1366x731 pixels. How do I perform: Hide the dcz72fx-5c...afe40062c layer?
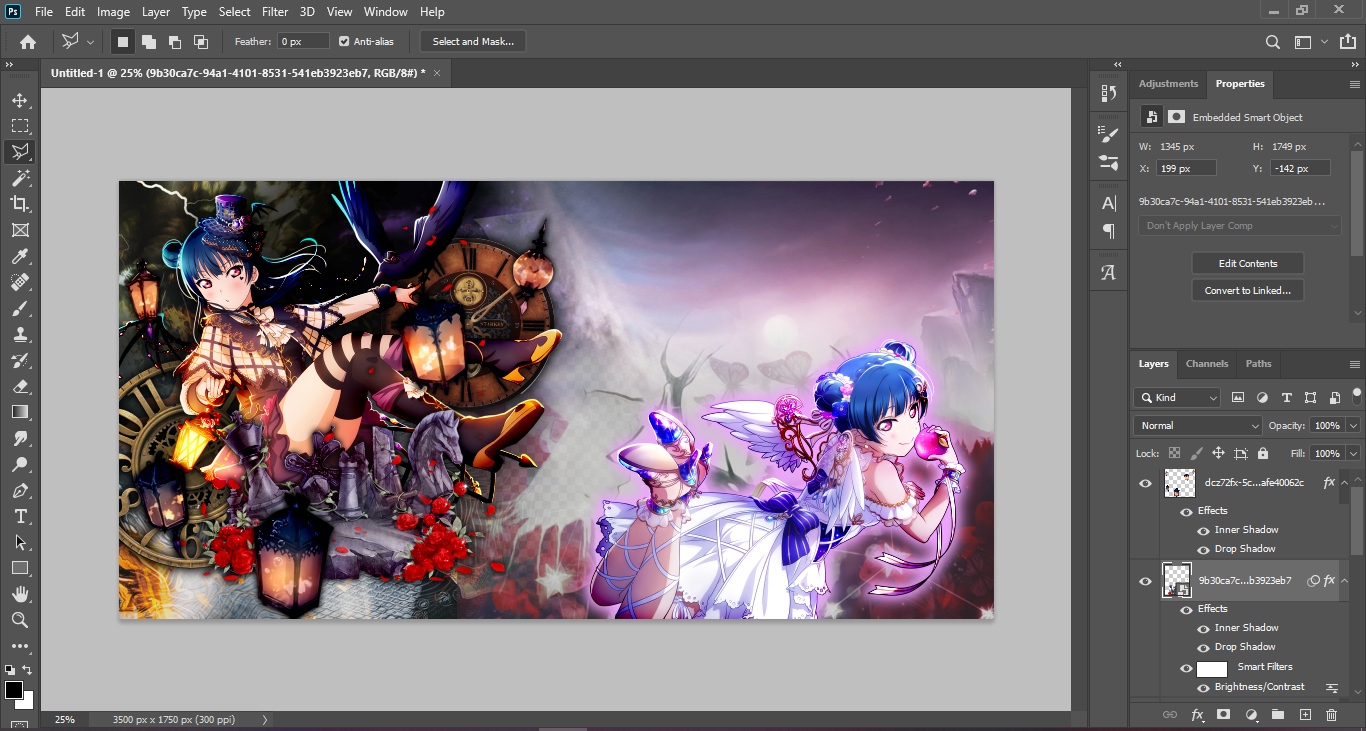coord(1146,483)
